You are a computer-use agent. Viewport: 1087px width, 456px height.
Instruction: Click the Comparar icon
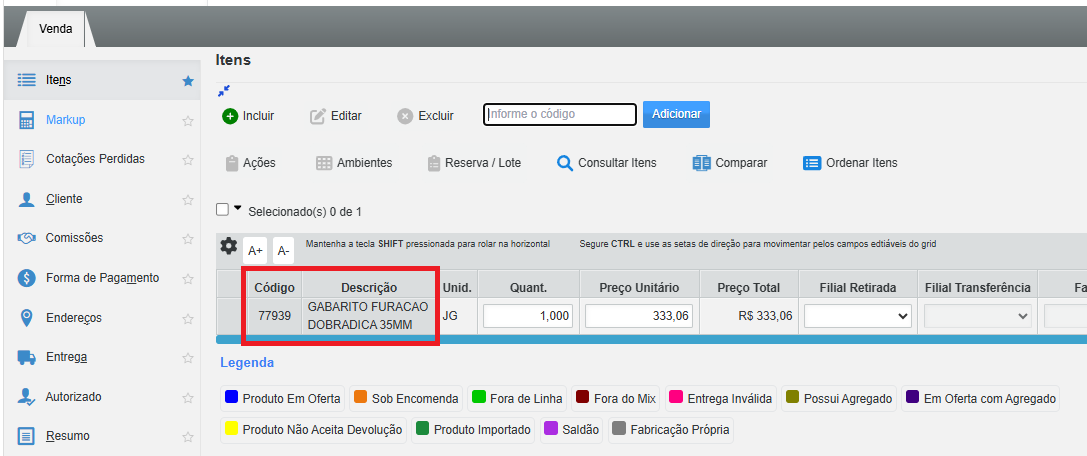coord(701,163)
